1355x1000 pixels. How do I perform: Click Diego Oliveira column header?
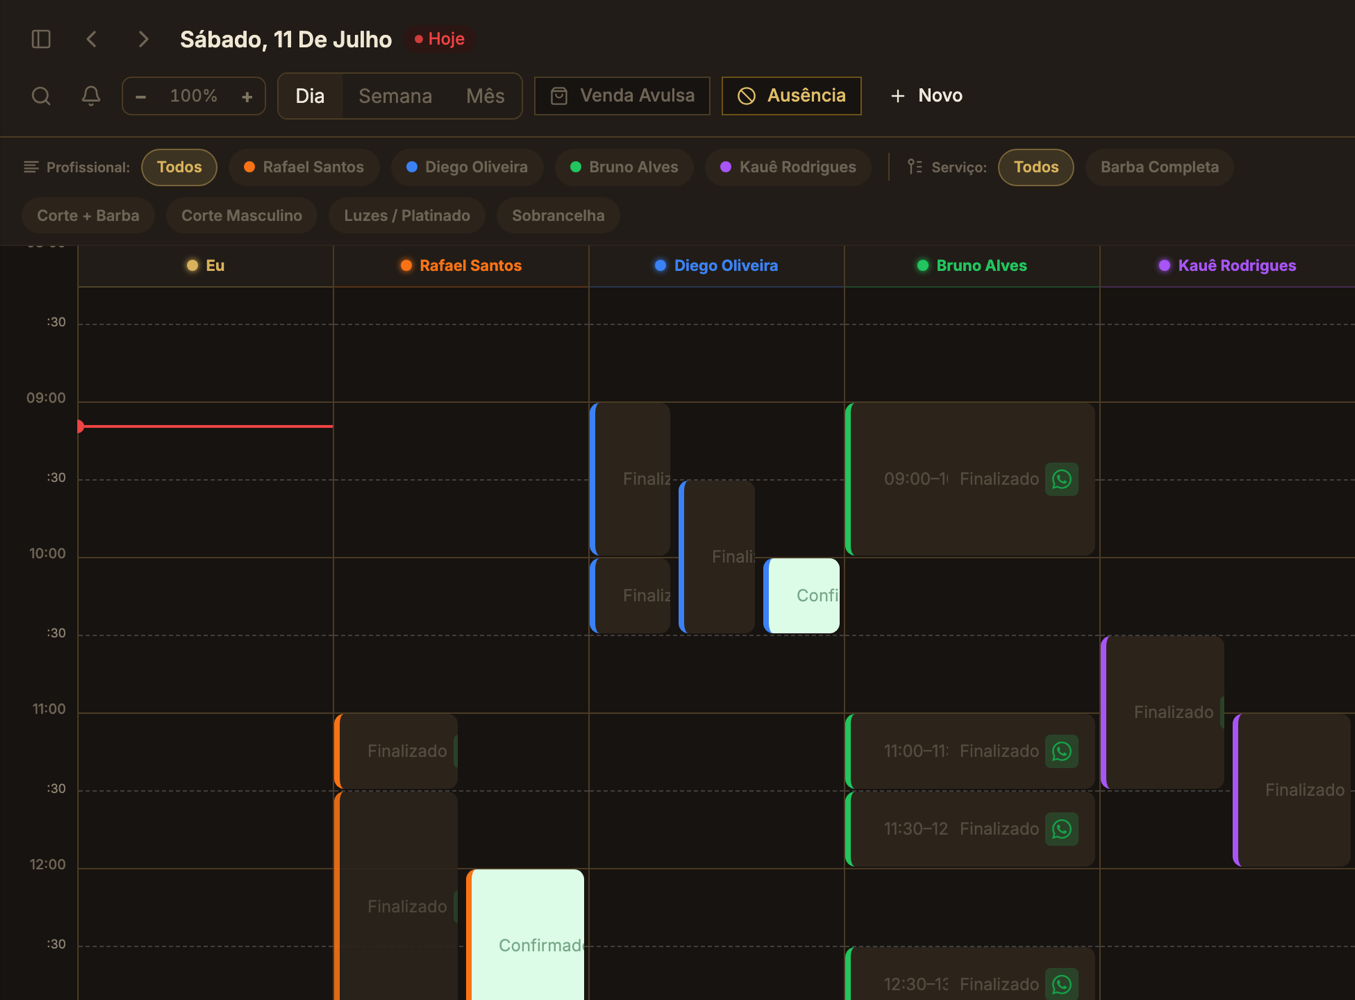[716, 266]
